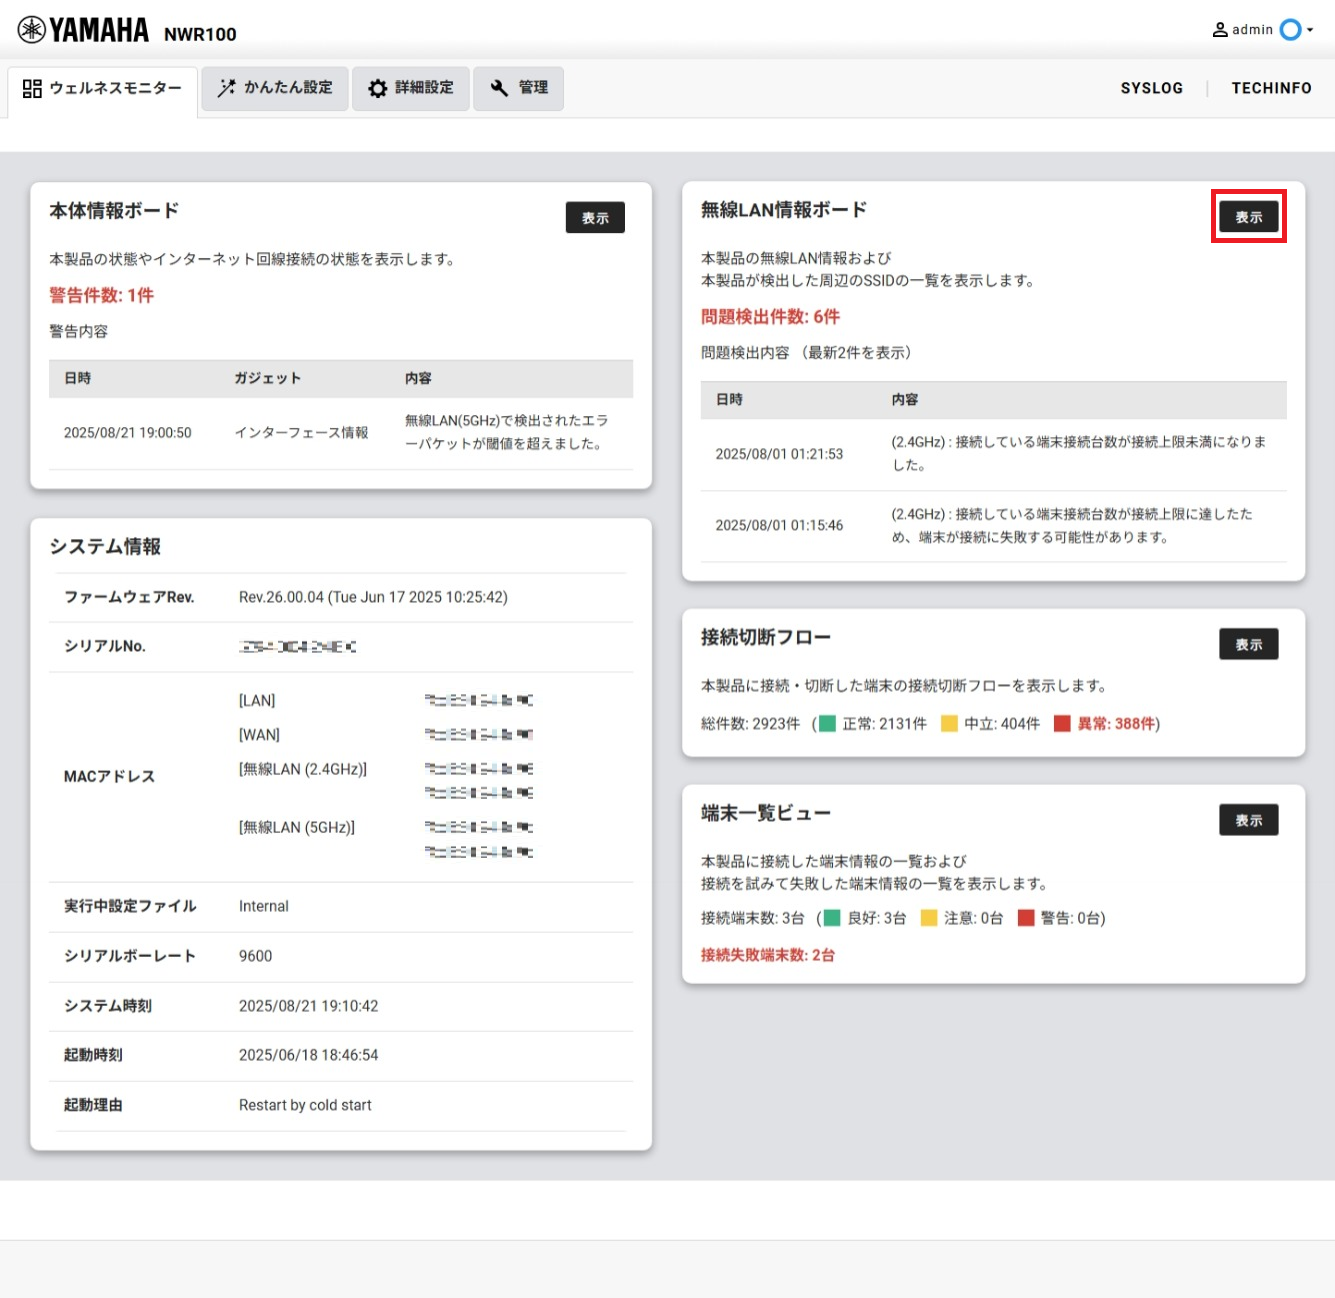
Task: Click the red 異常 legend square
Action: coord(1063,723)
